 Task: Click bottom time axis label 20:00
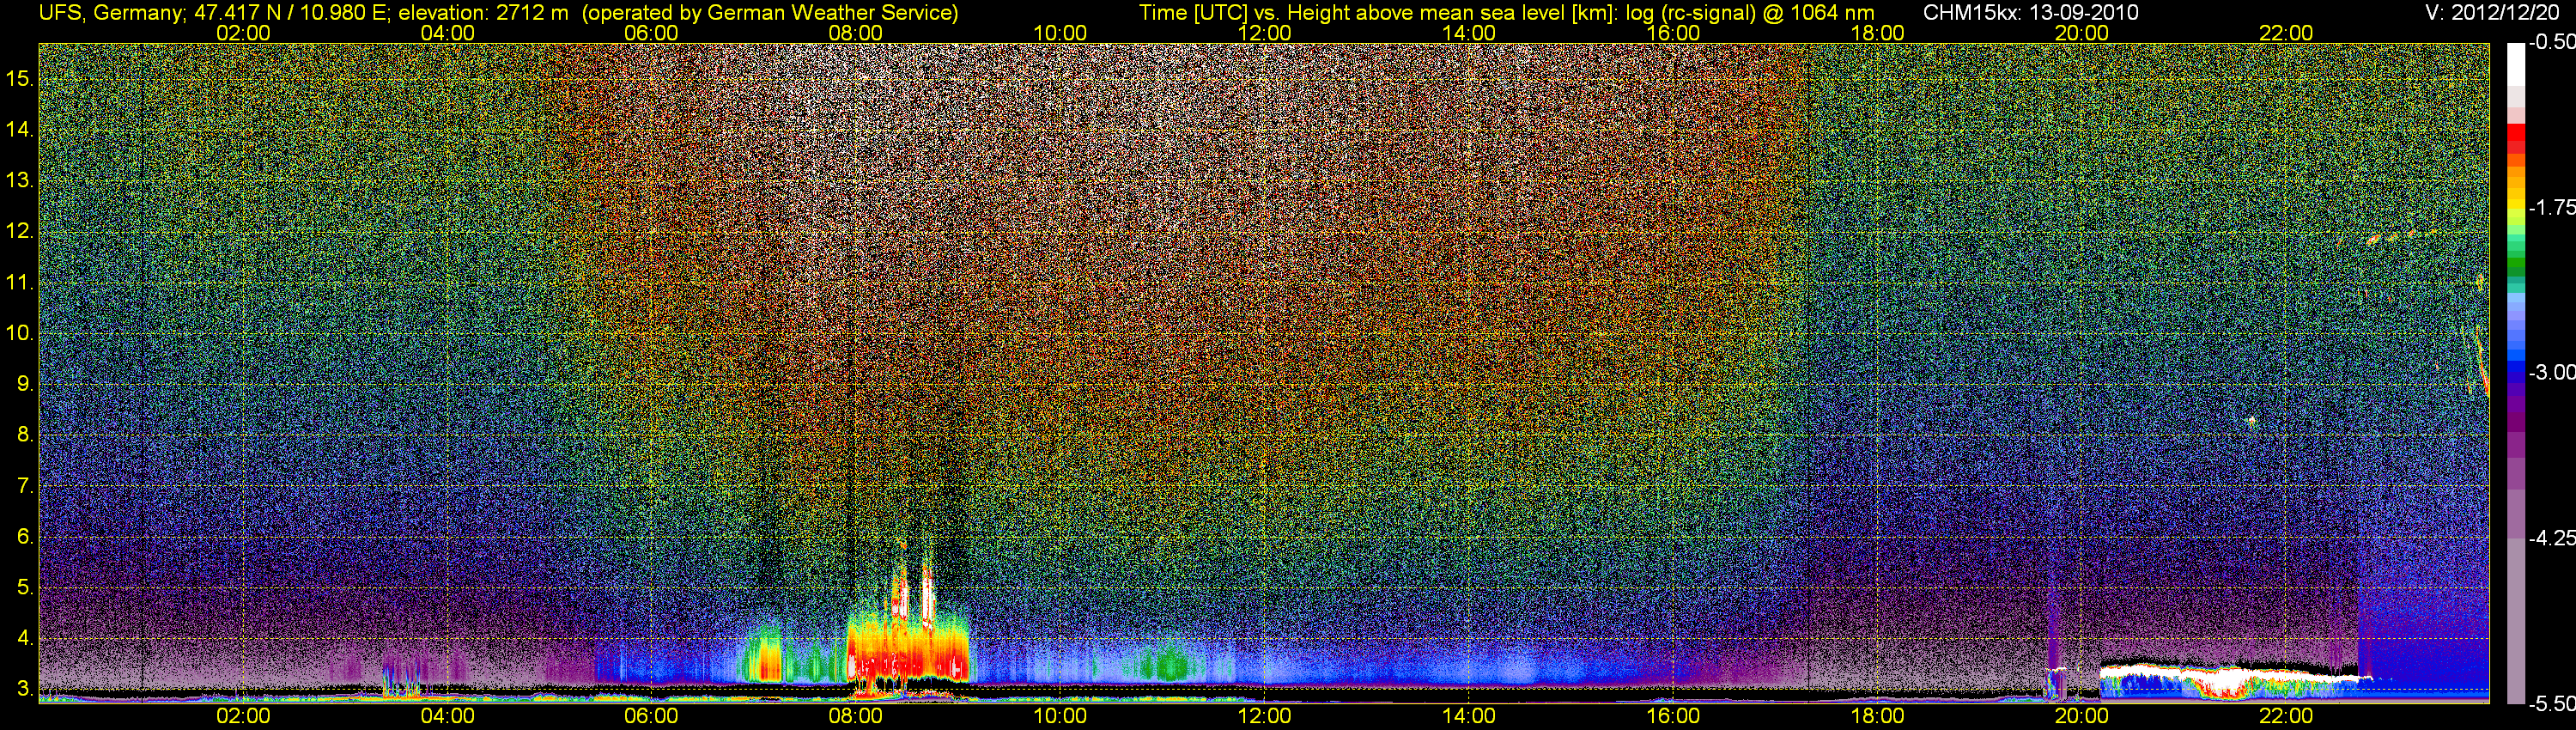2082,716
